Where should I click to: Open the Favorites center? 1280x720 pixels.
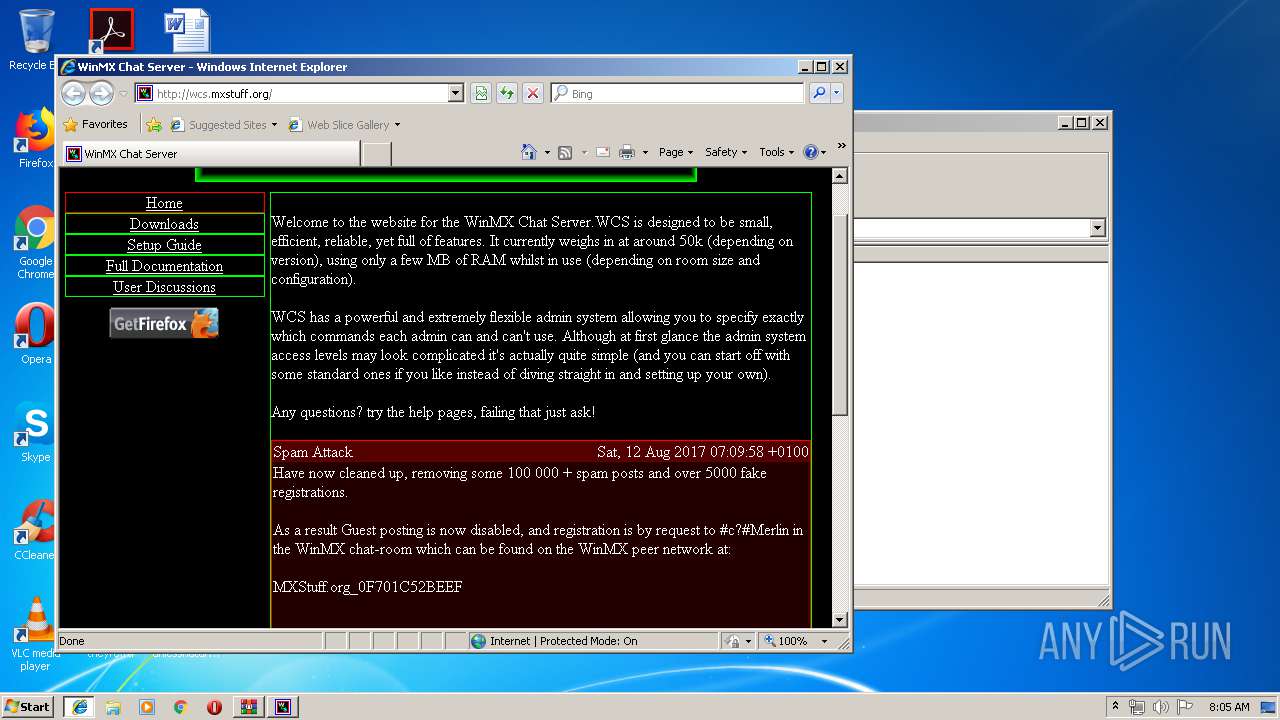click(x=95, y=124)
